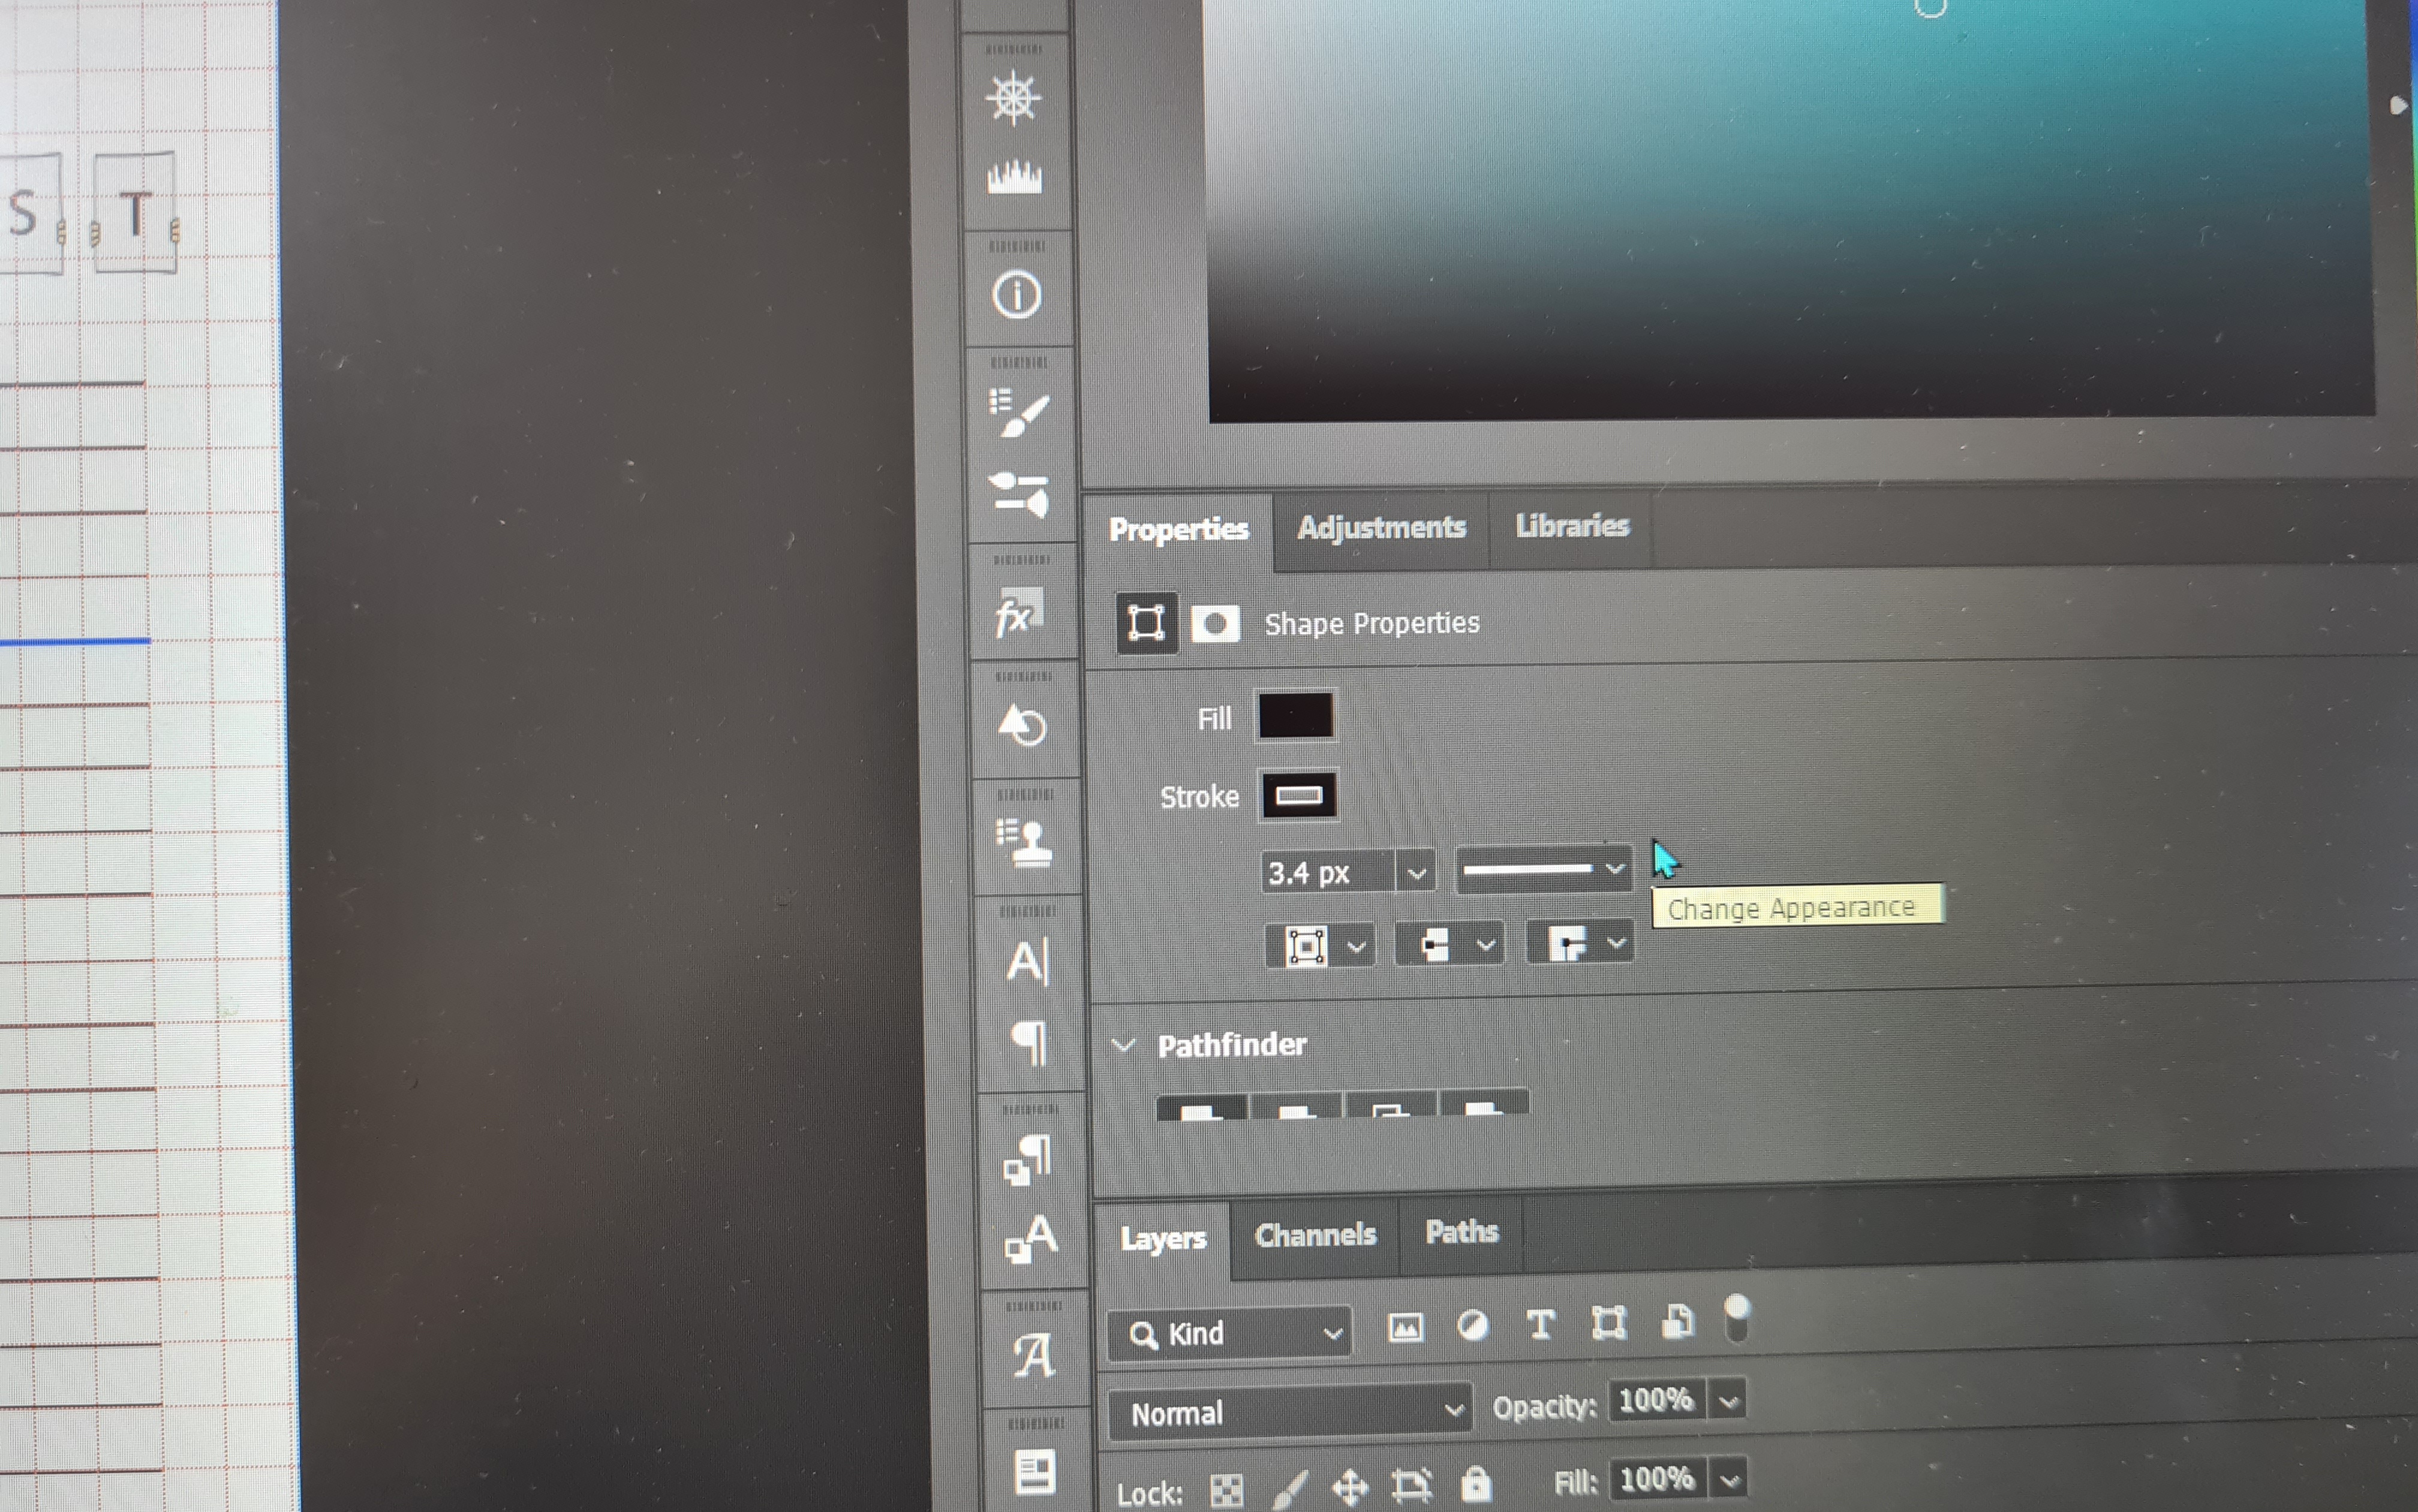Image resolution: width=2418 pixels, height=1512 pixels.
Task: Open the Histogram panel icon
Action: coord(1014,178)
